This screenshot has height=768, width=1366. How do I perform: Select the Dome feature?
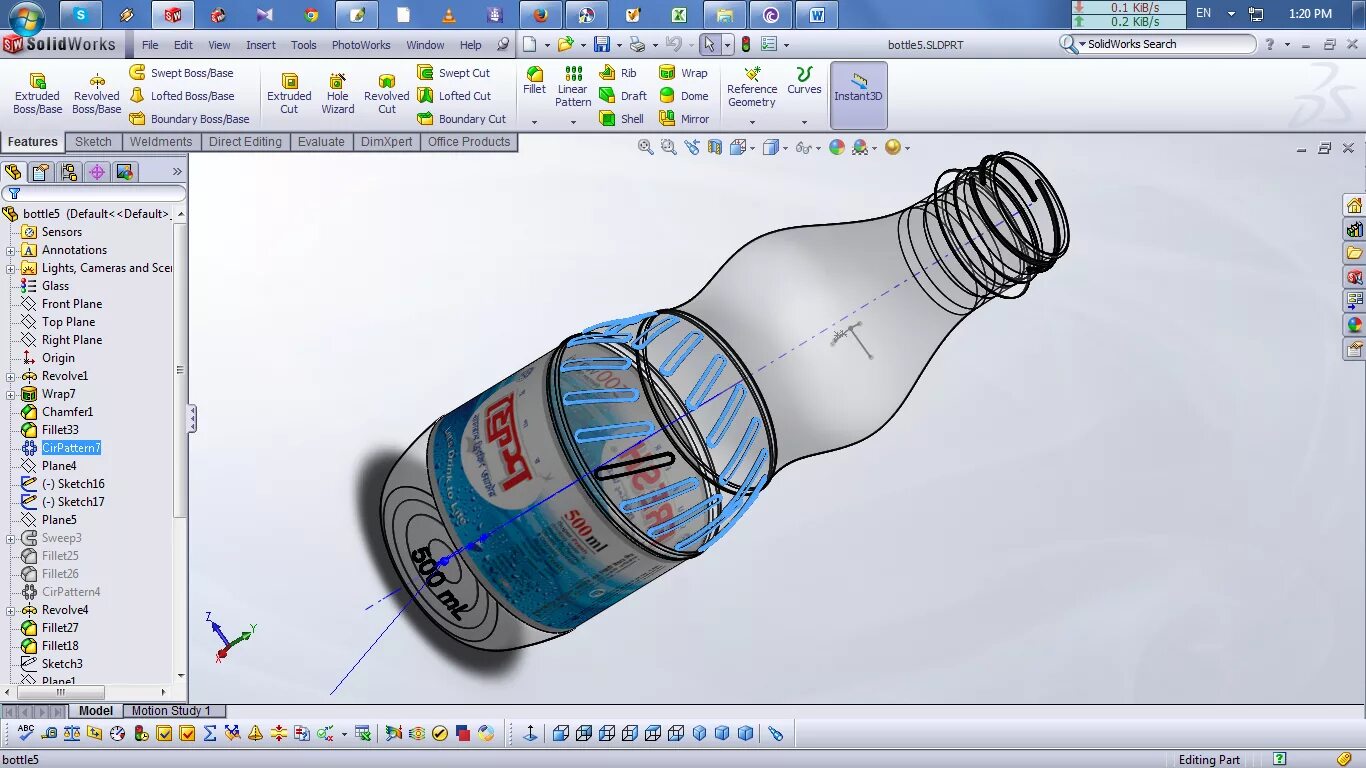coord(684,96)
